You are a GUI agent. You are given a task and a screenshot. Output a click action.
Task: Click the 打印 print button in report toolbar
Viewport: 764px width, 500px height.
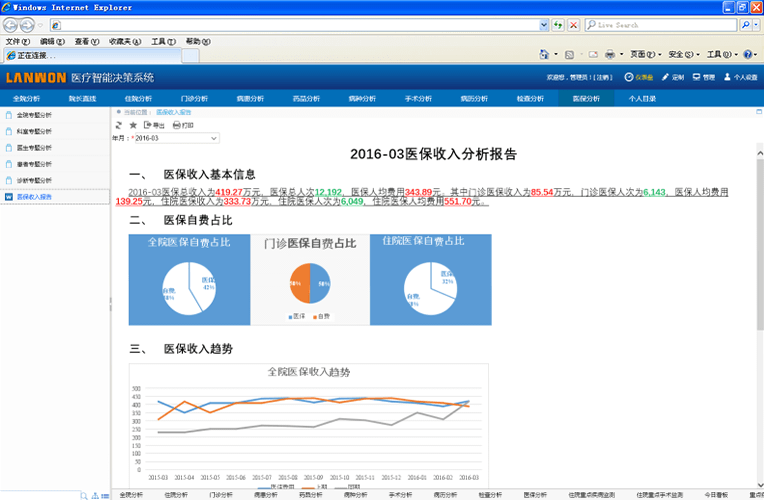pos(183,125)
